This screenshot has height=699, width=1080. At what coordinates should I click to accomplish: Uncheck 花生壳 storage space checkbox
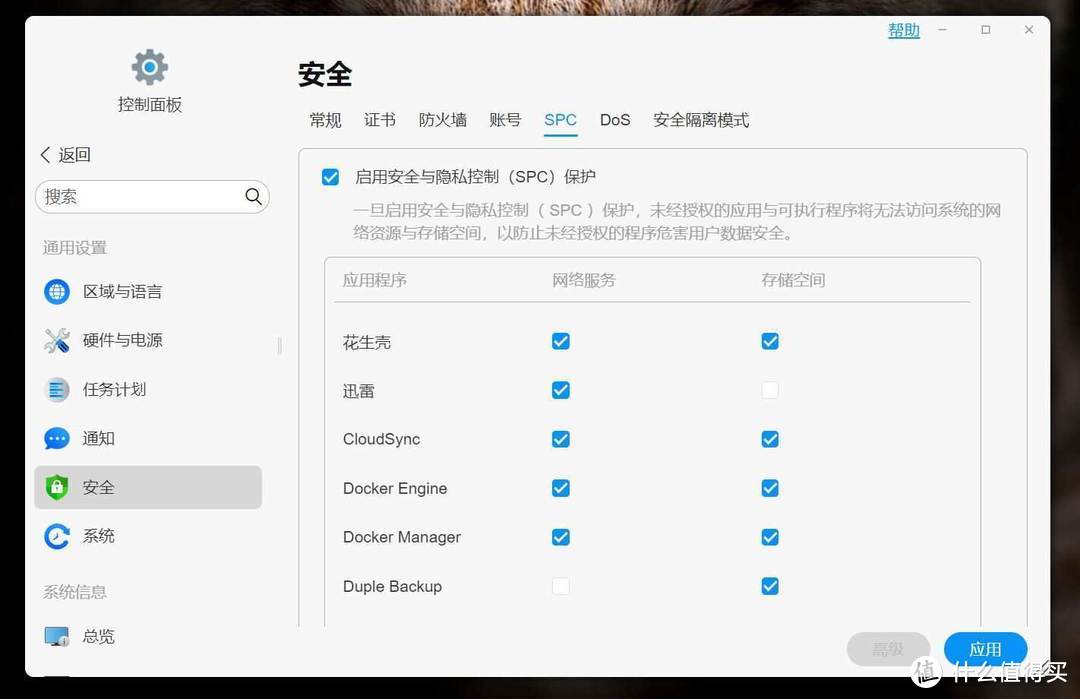[x=770, y=342]
